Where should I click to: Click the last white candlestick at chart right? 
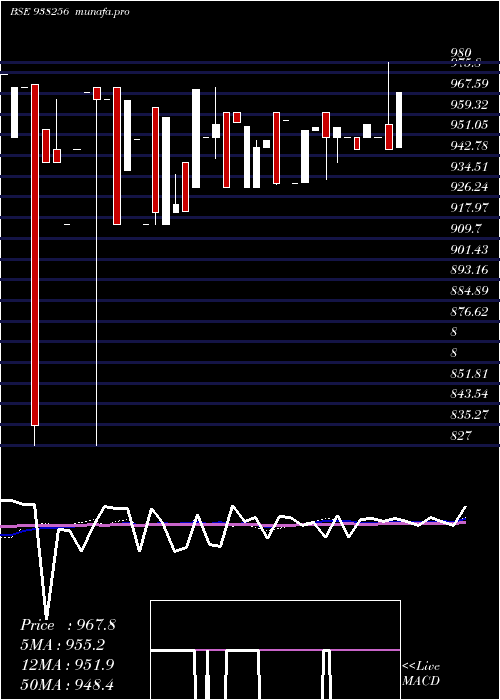tap(399, 120)
